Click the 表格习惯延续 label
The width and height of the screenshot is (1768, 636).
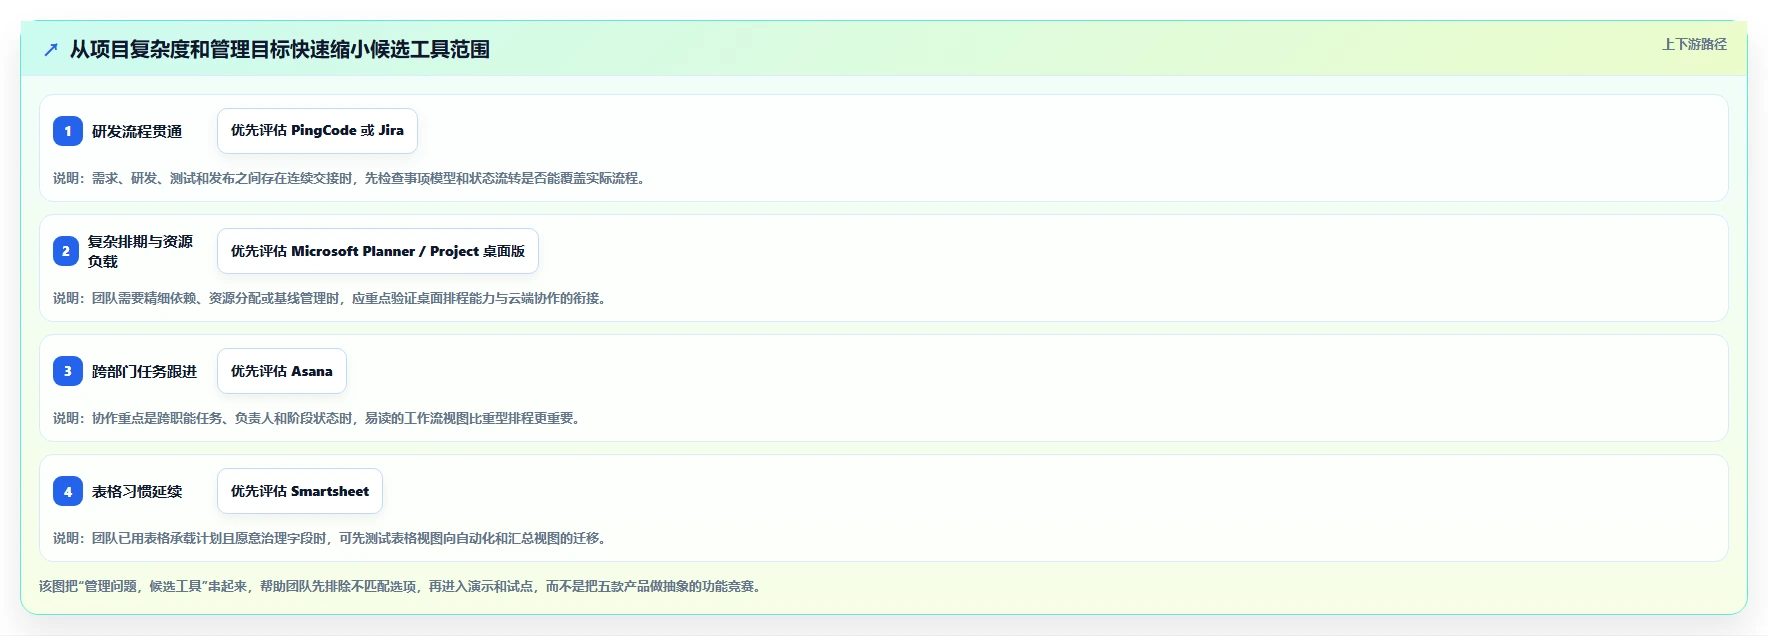(137, 491)
